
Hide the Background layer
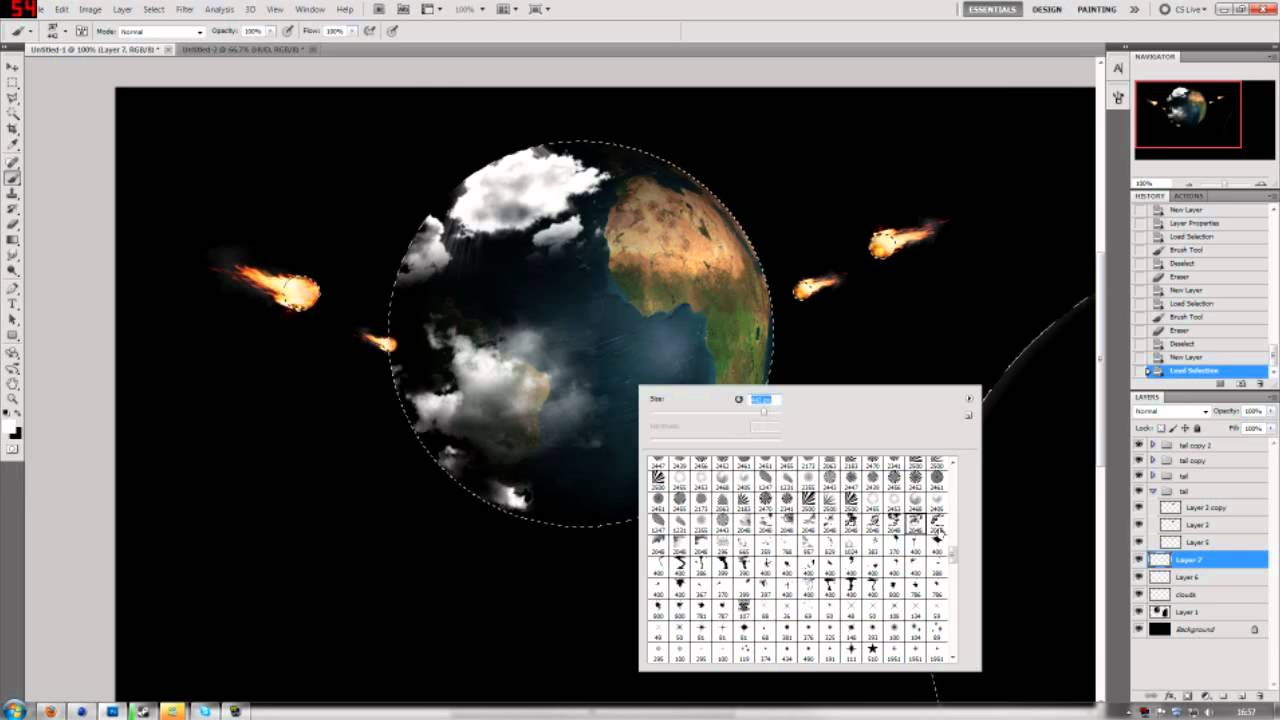tap(1139, 629)
